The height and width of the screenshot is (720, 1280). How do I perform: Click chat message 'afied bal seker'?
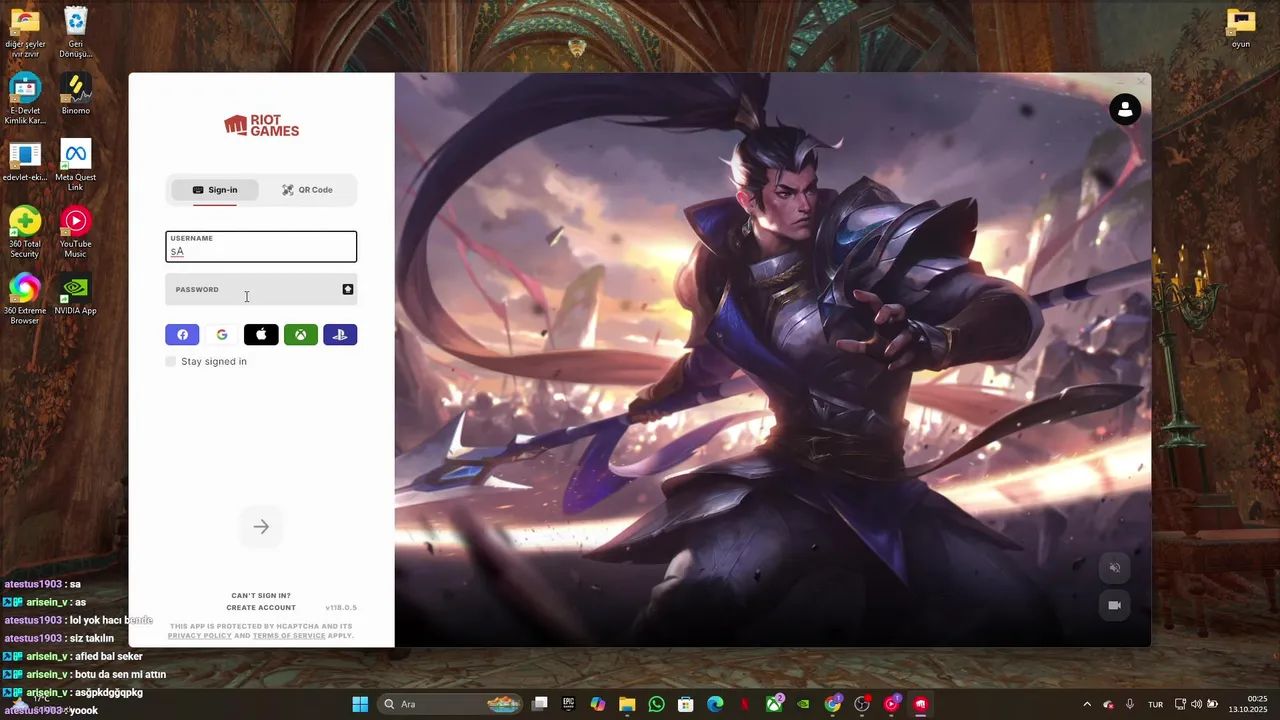click(x=109, y=656)
